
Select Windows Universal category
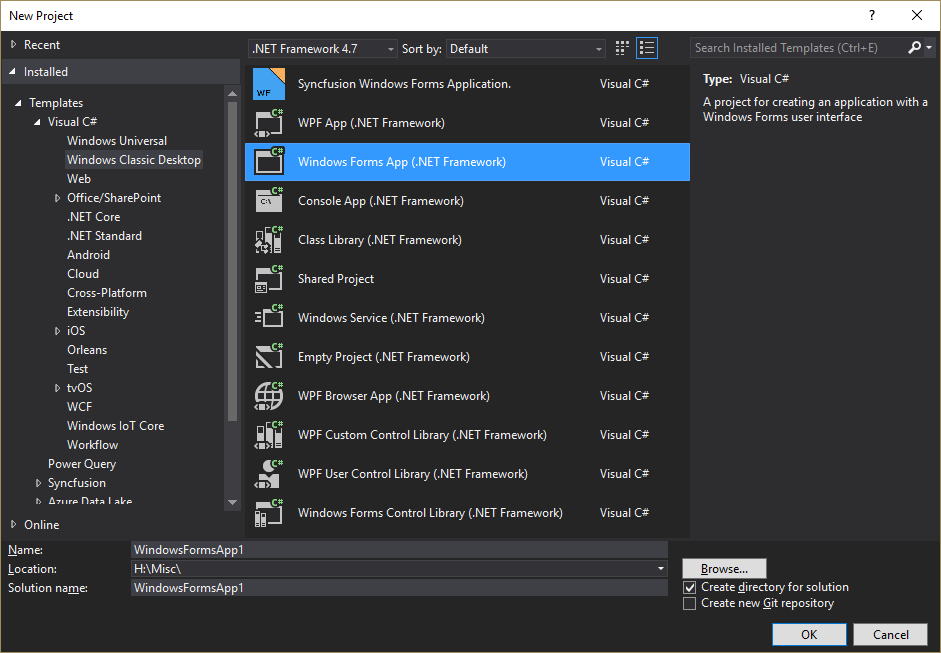tap(117, 140)
